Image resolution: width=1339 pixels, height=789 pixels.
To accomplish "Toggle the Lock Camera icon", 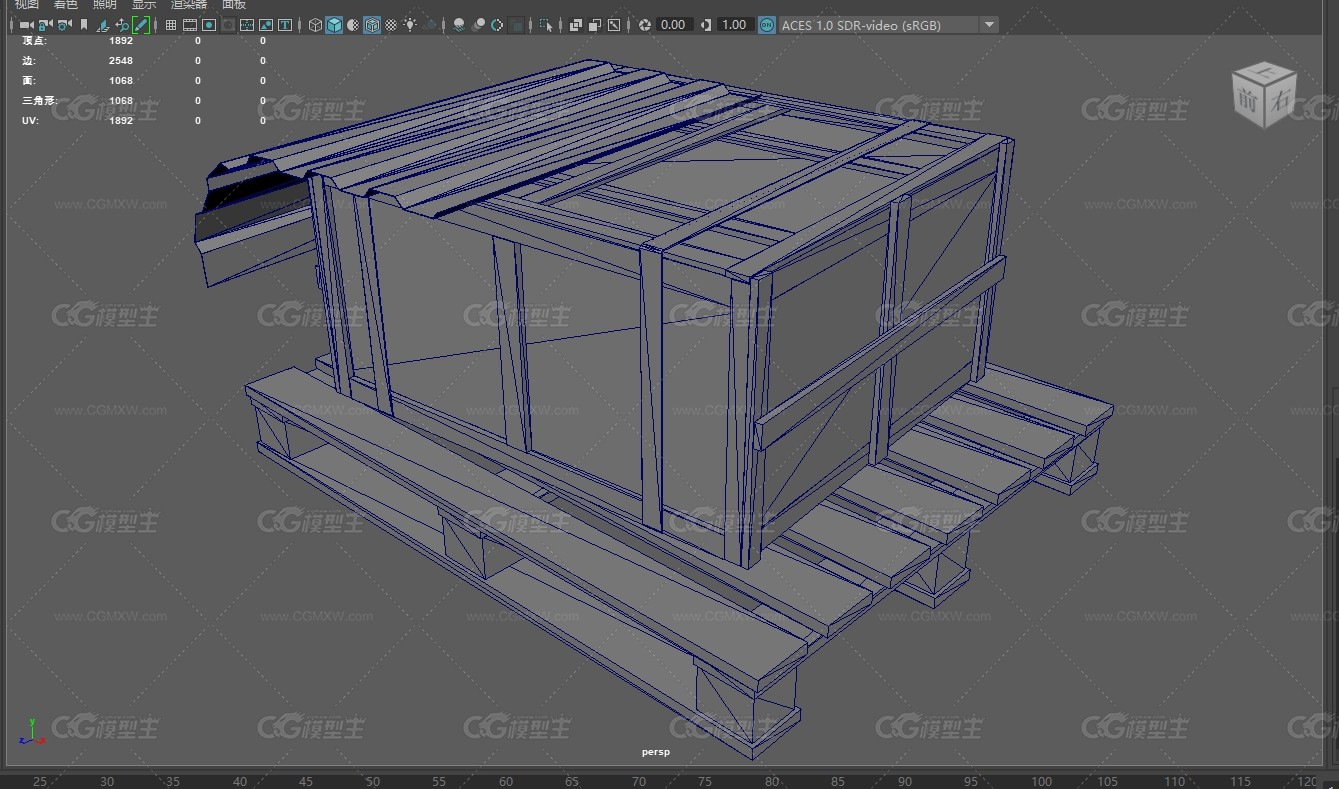I will 44,25.
